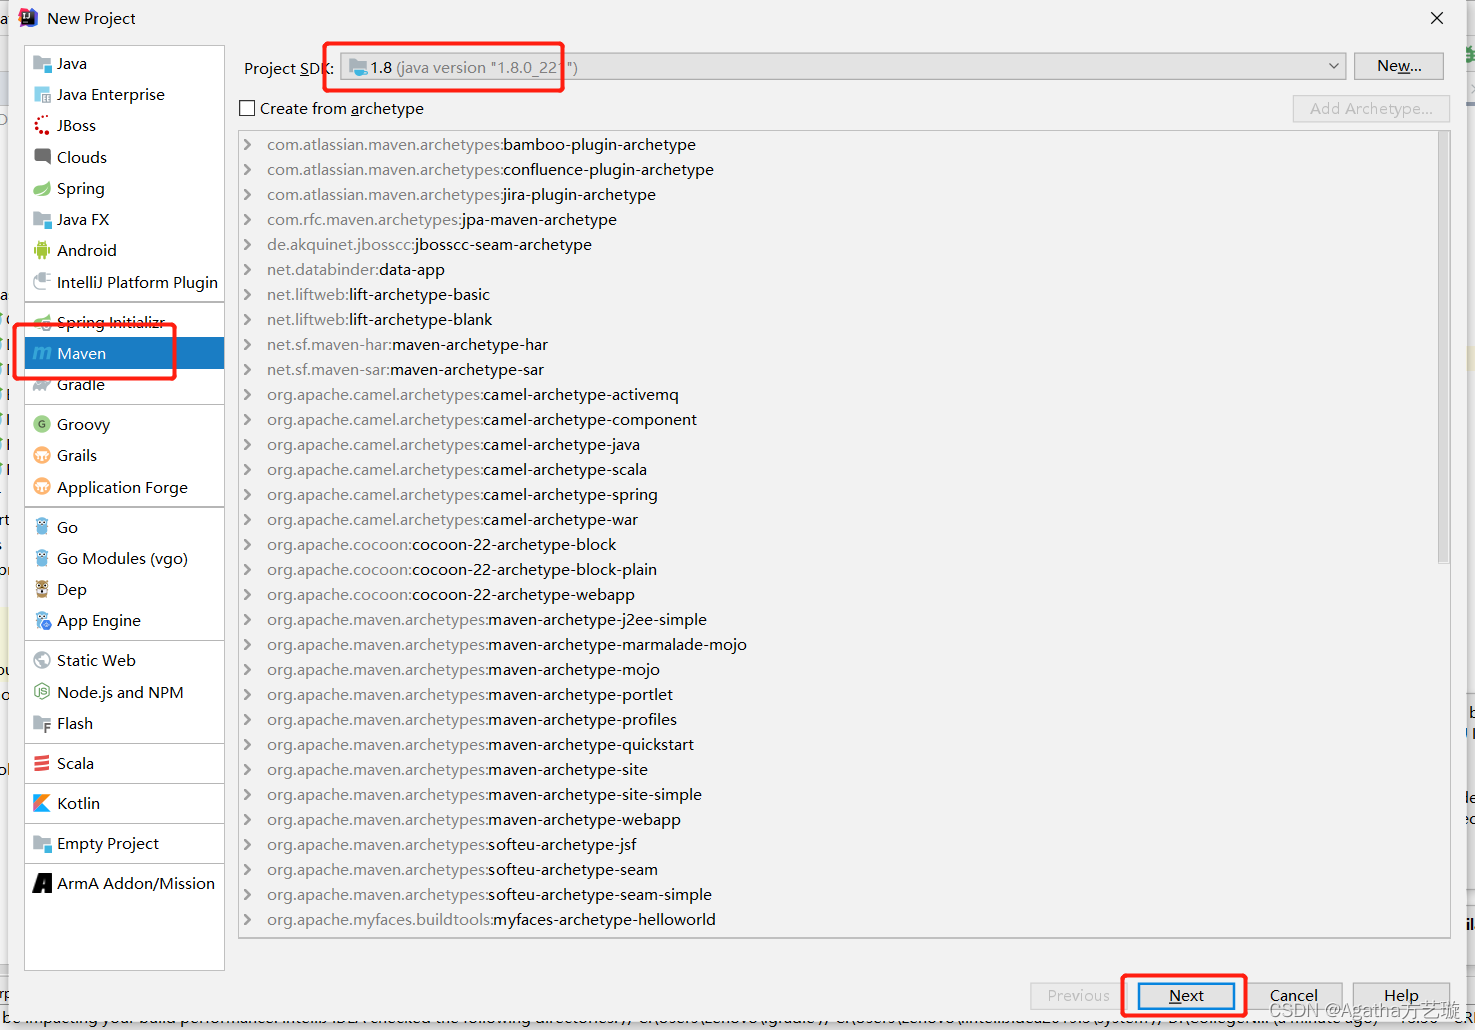The width and height of the screenshot is (1475, 1030).
Task: Click the Dep icon
Action: [x=42, y=589]
